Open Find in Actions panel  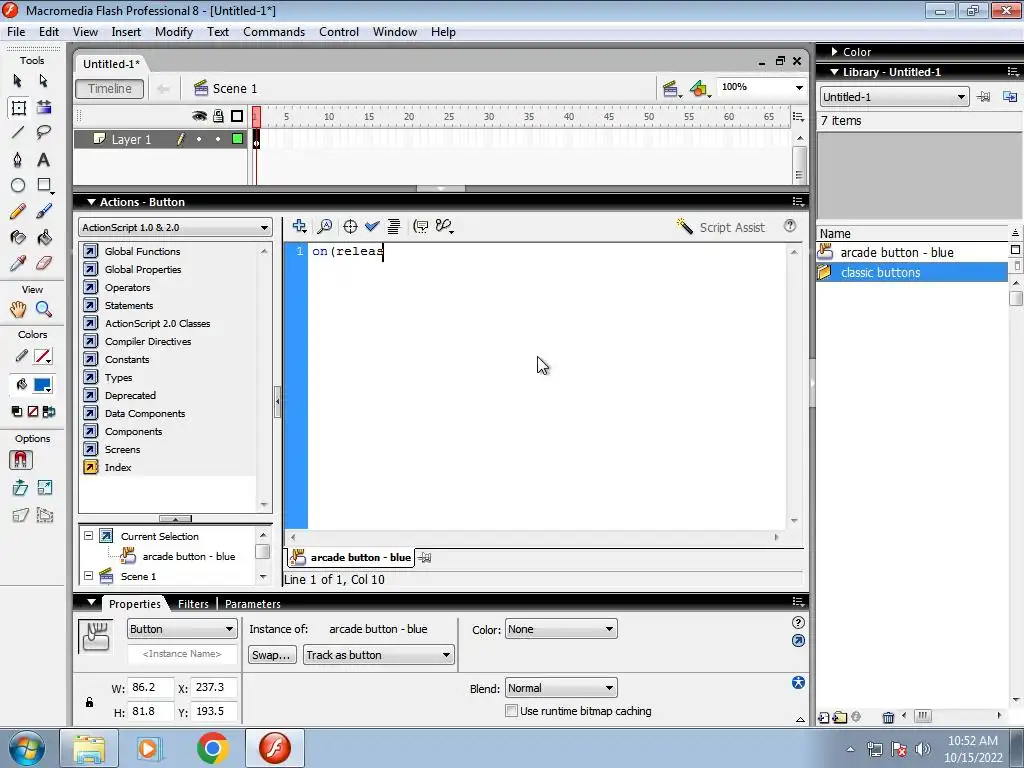(325, 227)
